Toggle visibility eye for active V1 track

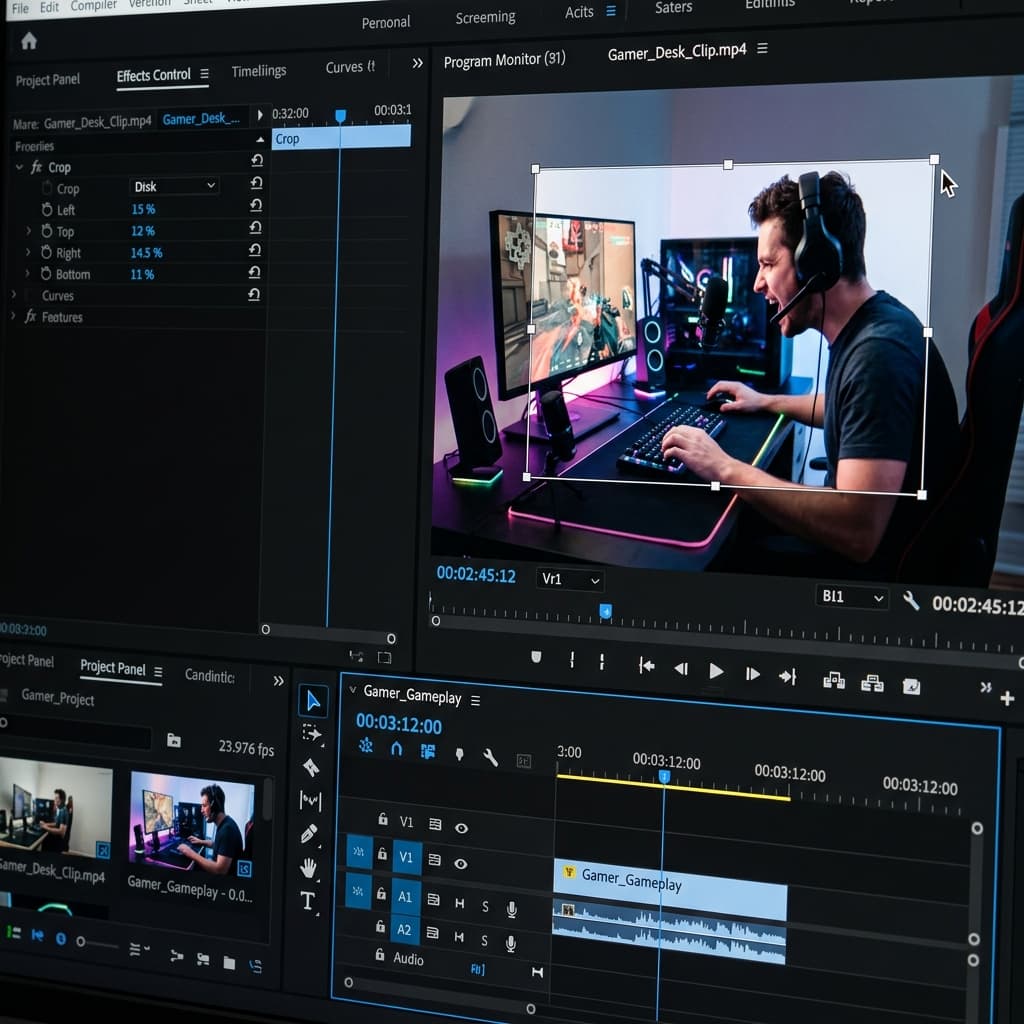tap(460, 864)
